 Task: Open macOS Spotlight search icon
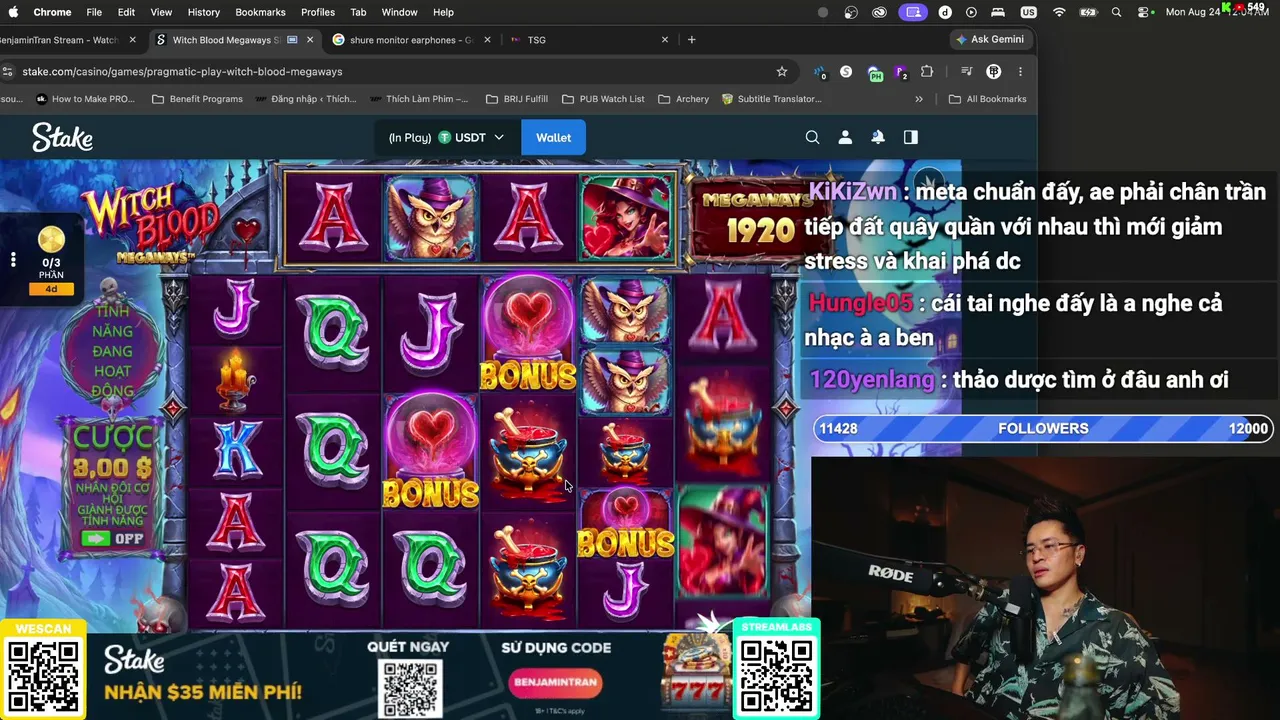coord(1116,12)
